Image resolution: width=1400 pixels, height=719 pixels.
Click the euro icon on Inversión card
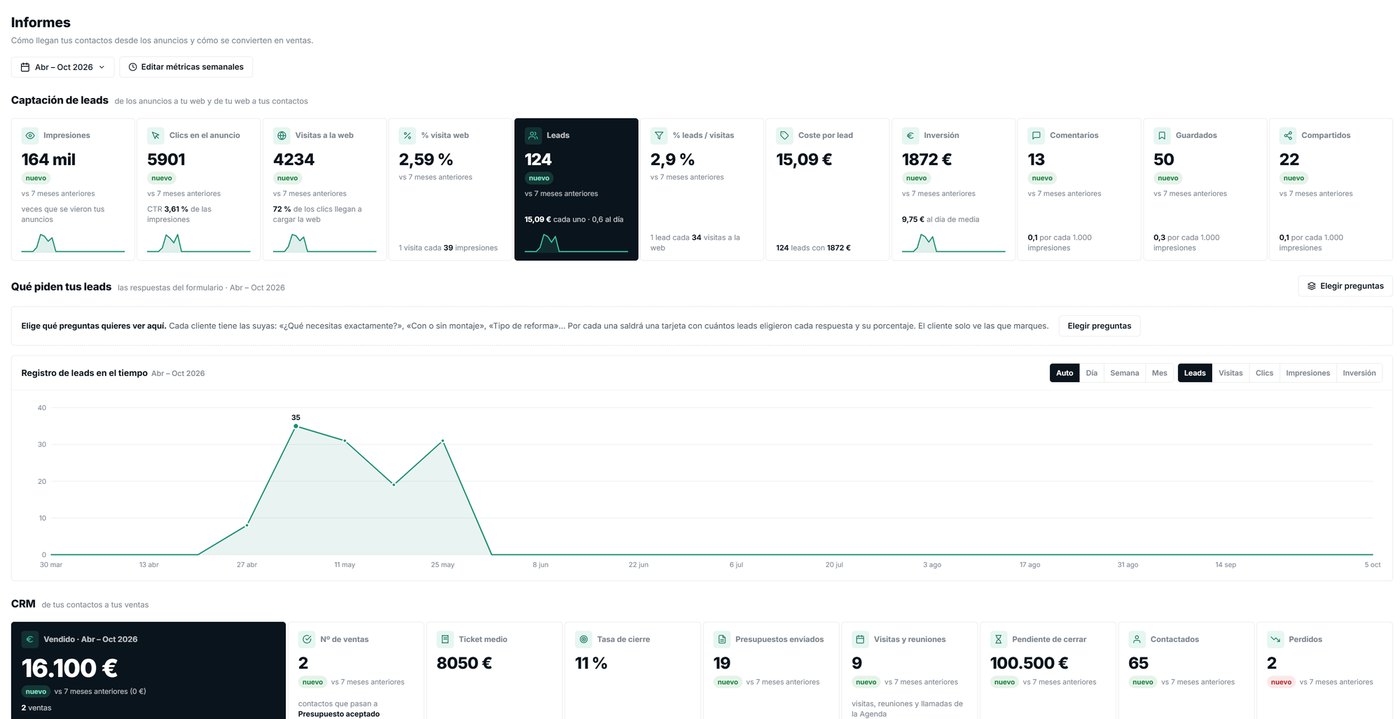[x=911, y=135]
